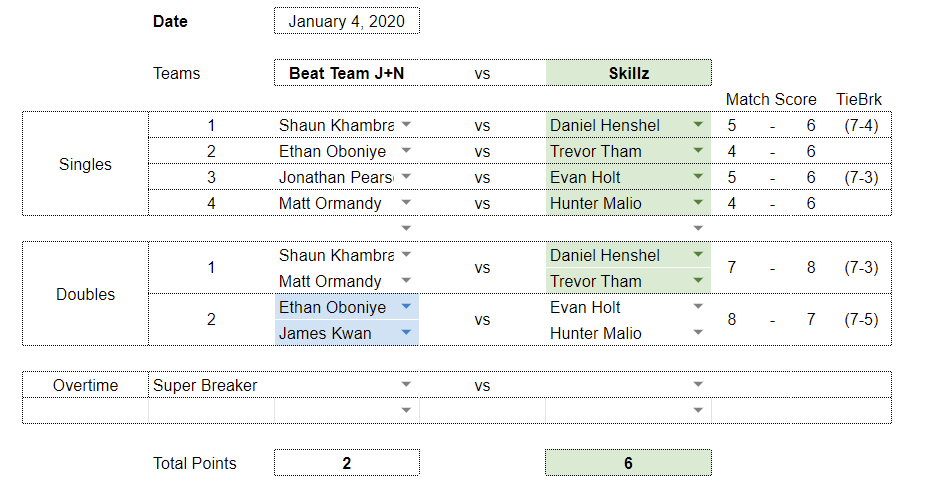The height and width of the screenshot is (503, 940).
Task: Expand the green Daniel Henshel singles dropdown
Action: [x=698, y=125]
